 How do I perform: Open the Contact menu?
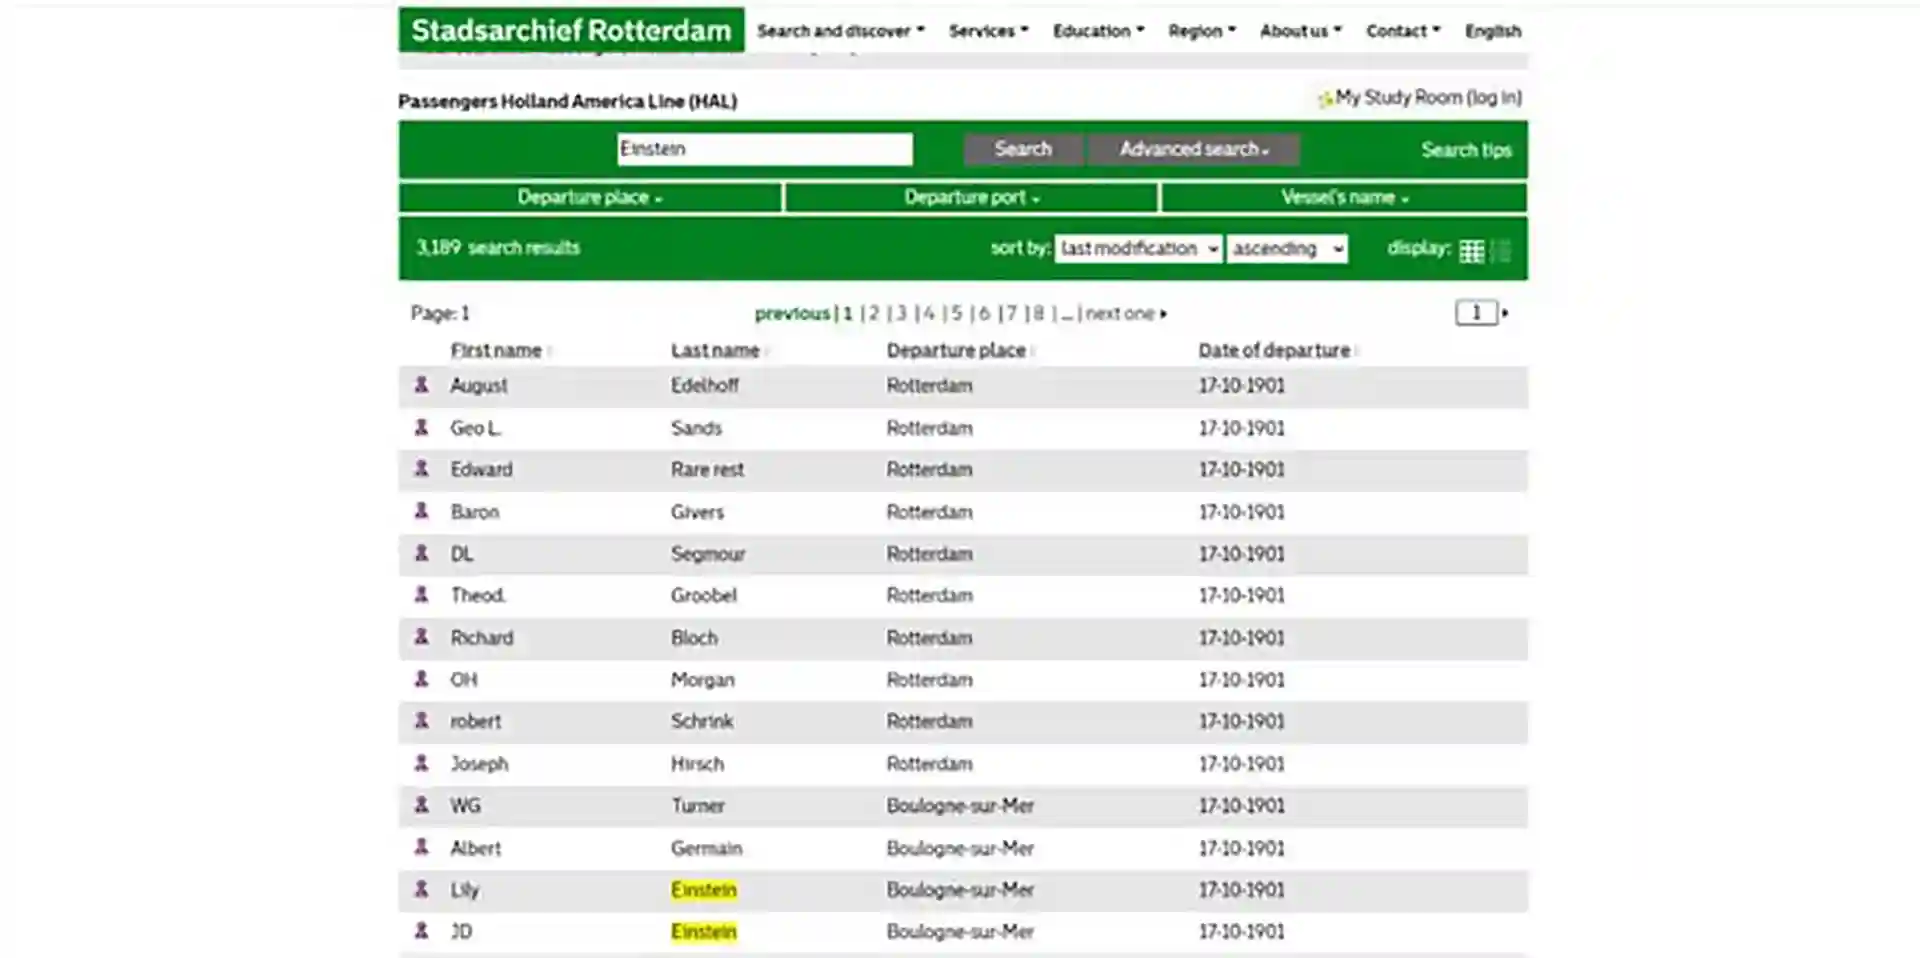1403,31
